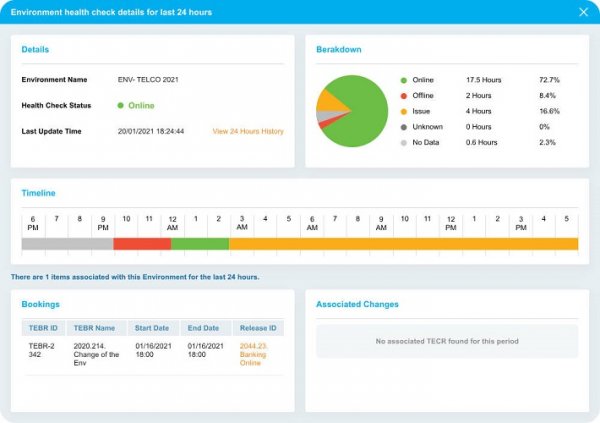Sort bookings by Release ID column header
The image size is (600, 423).
258,328
